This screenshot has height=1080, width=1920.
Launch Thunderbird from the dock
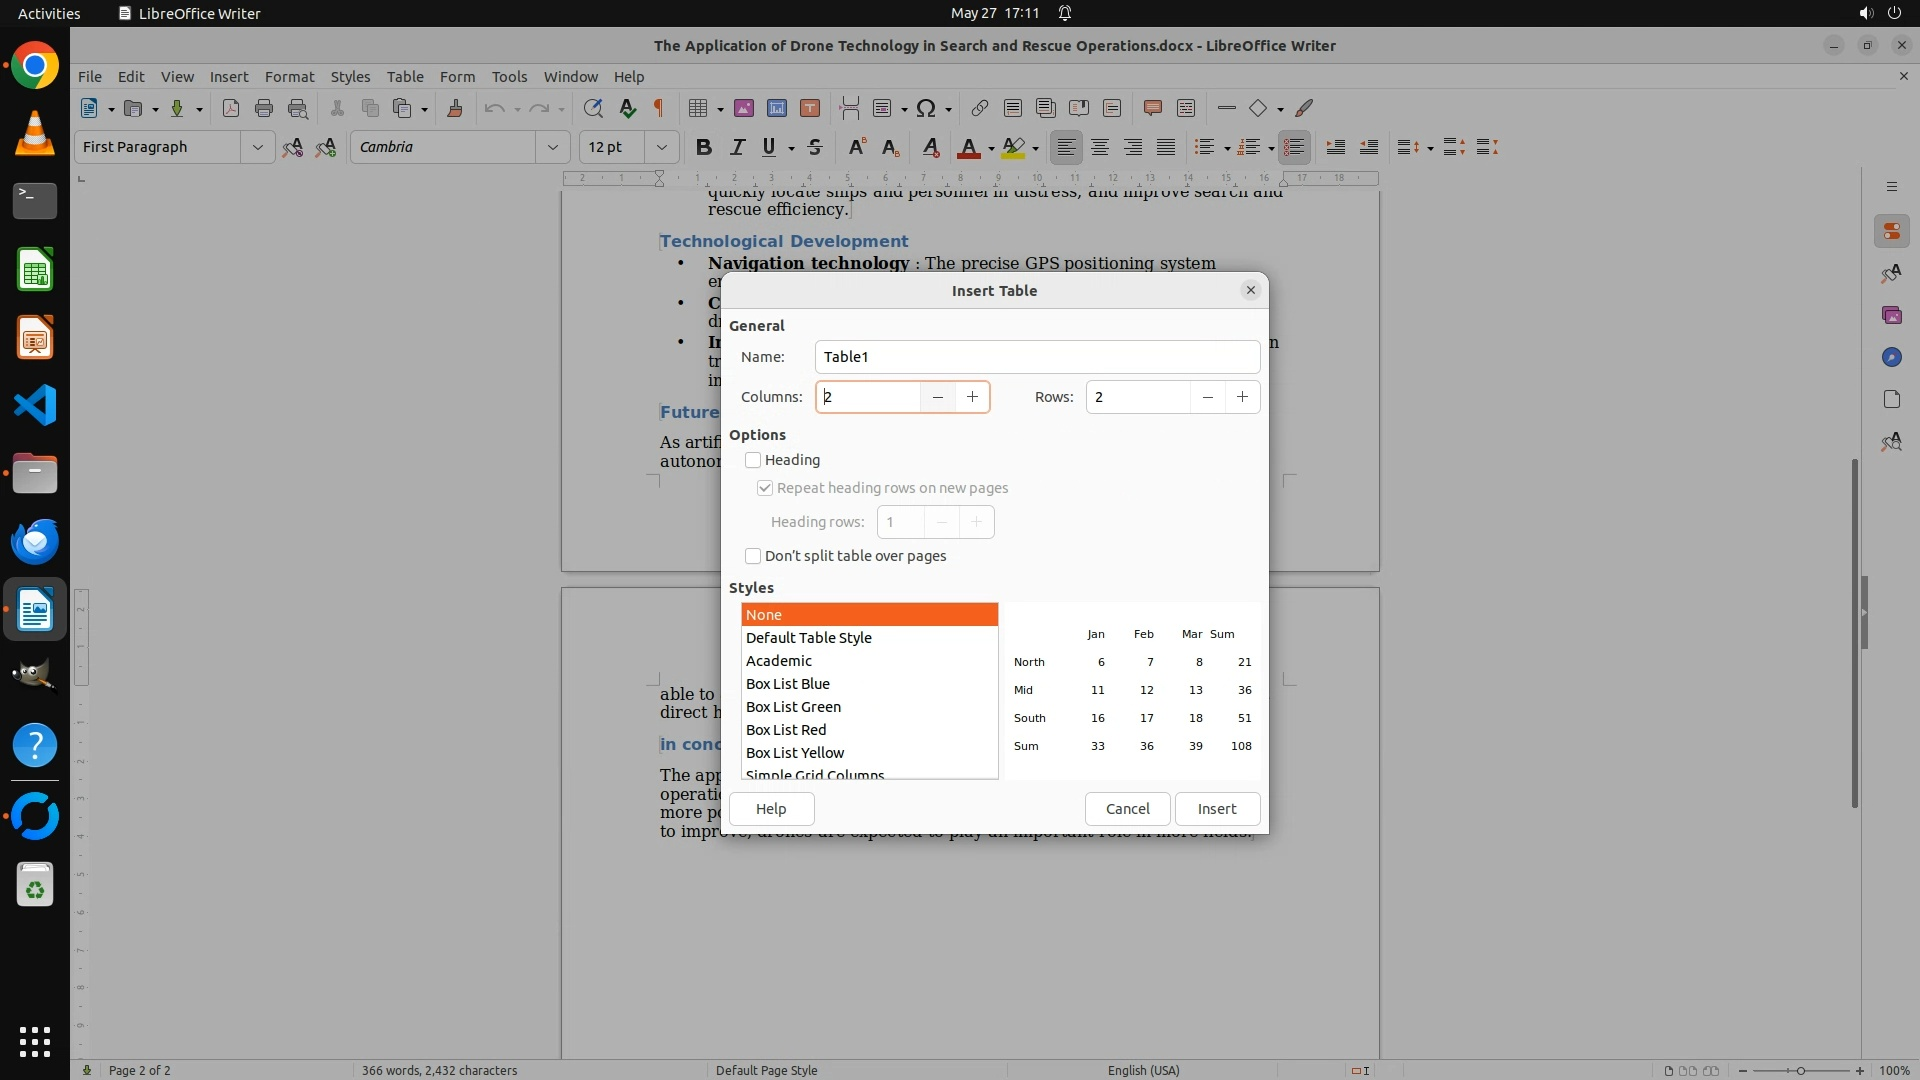coord(35,541)
